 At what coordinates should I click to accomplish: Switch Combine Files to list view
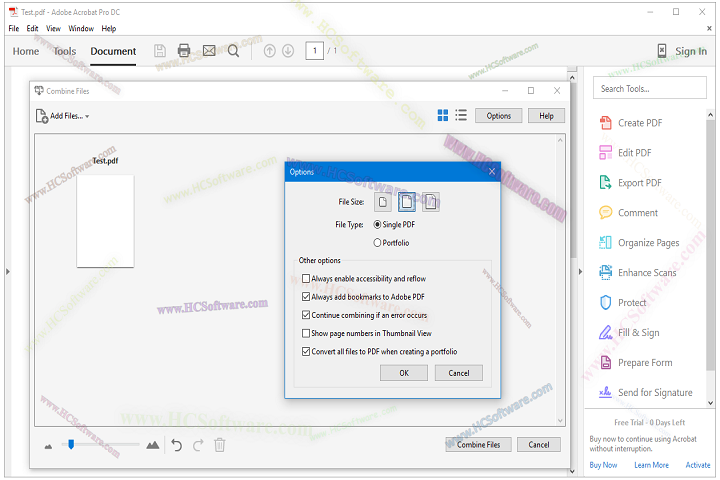[x=461, y=115]
